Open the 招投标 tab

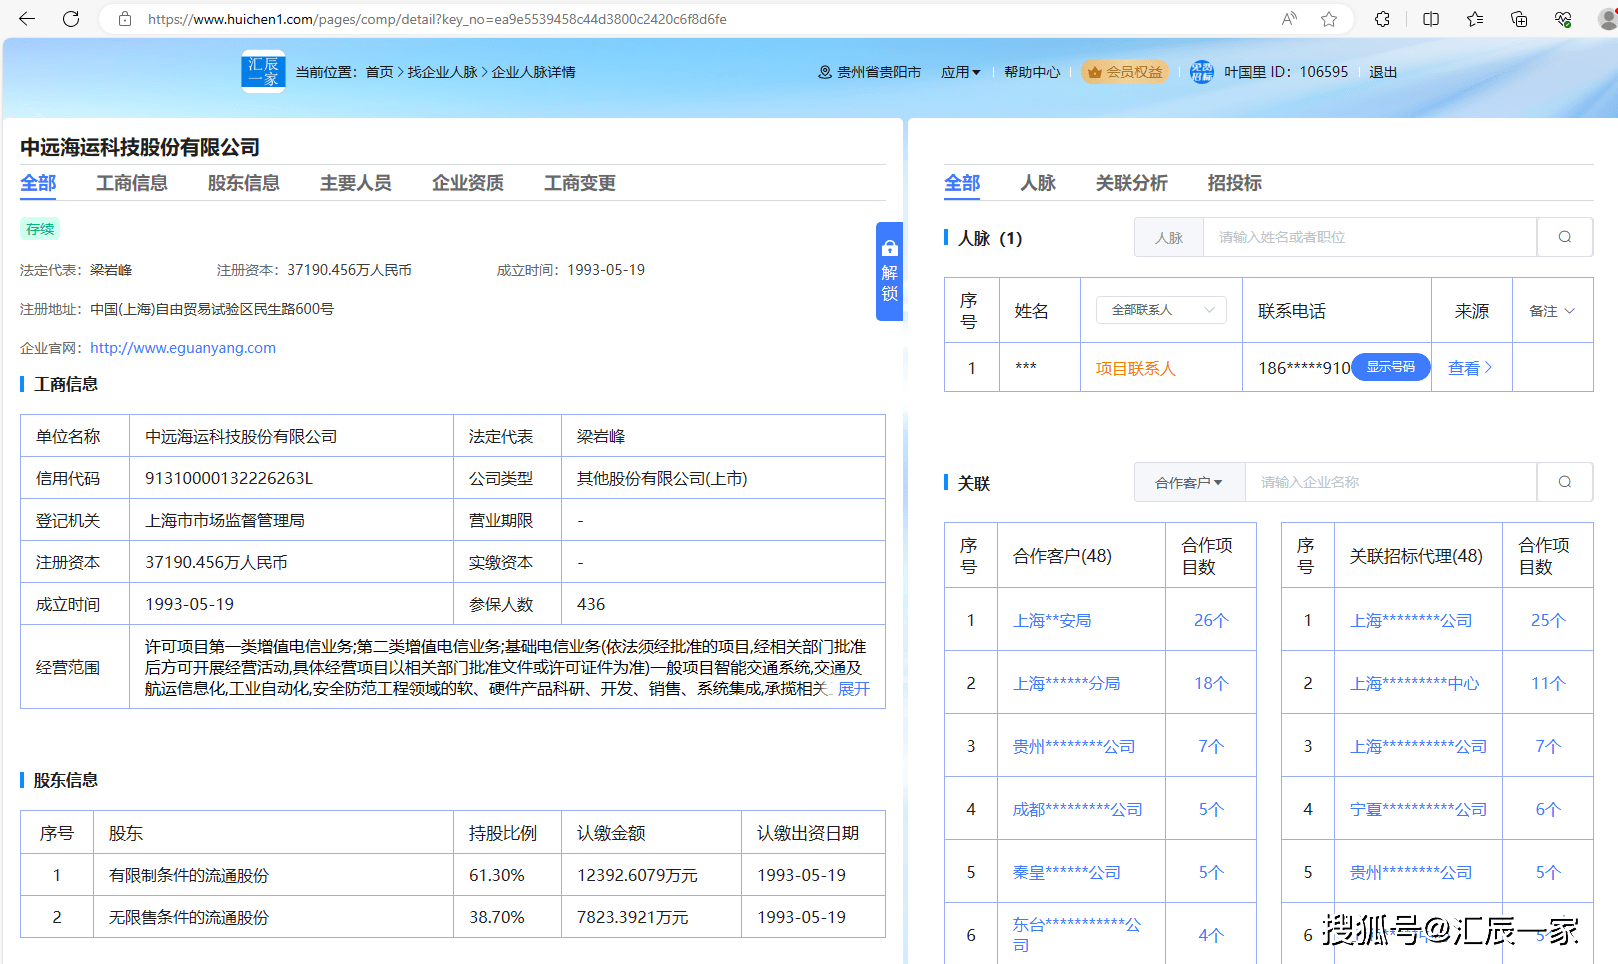coord(1235,183)
